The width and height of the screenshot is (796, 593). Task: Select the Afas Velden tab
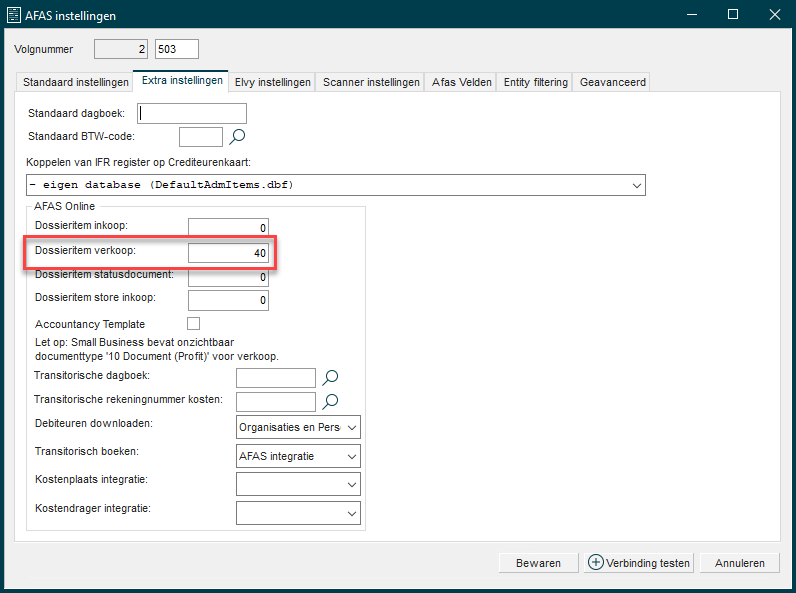click(x=462, y=82)
